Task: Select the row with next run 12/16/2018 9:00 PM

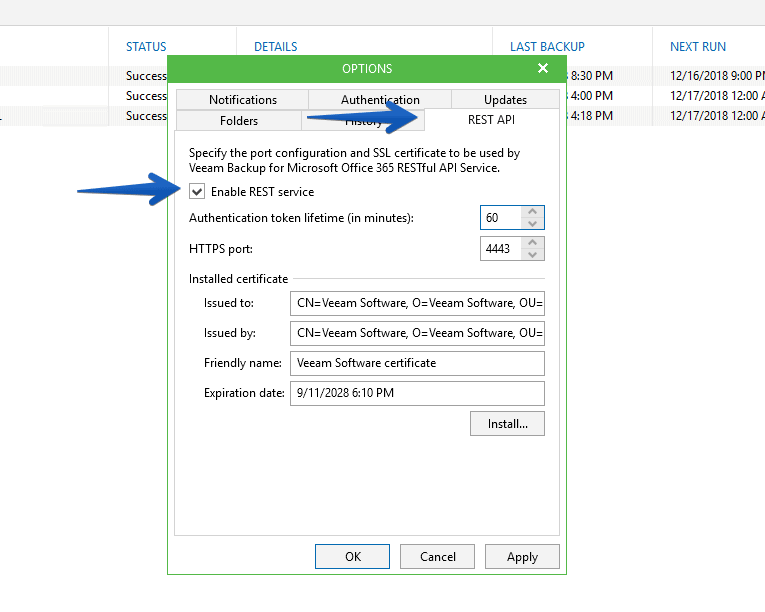Action: [x=716, y=76]
